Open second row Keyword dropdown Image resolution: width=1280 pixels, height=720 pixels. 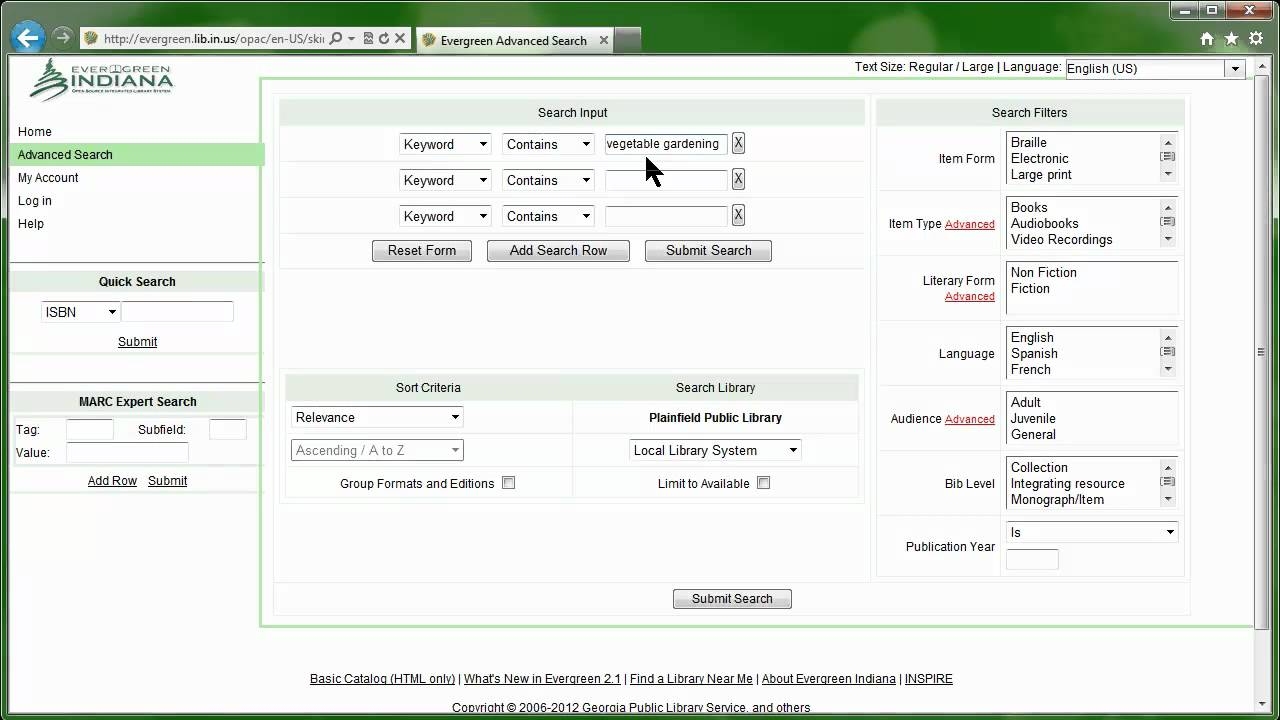(x=445, y=180)
